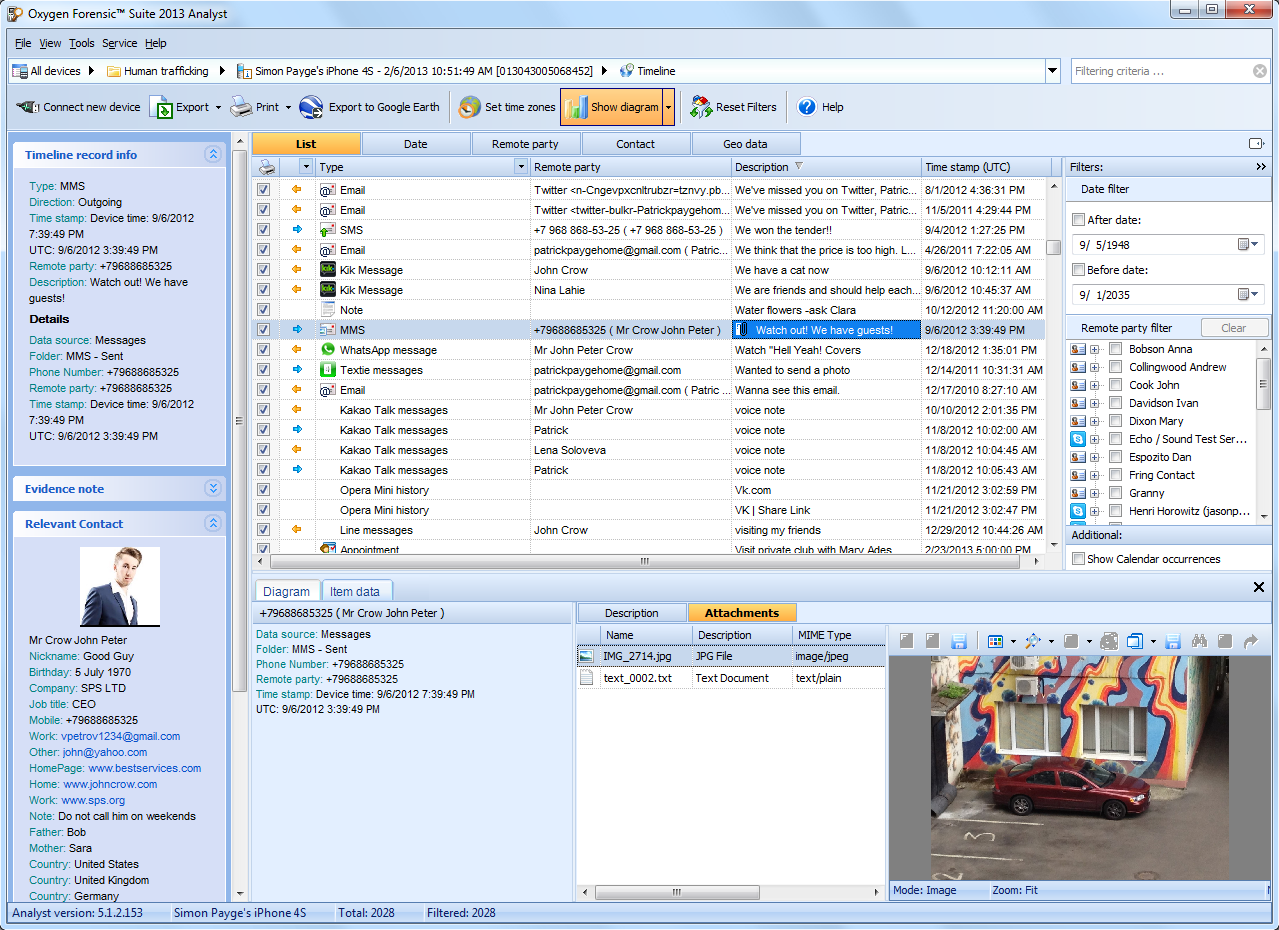This screenshot has height=930, width=1279.
Task: Collapse the Filters side panel
Action: 1261,167
